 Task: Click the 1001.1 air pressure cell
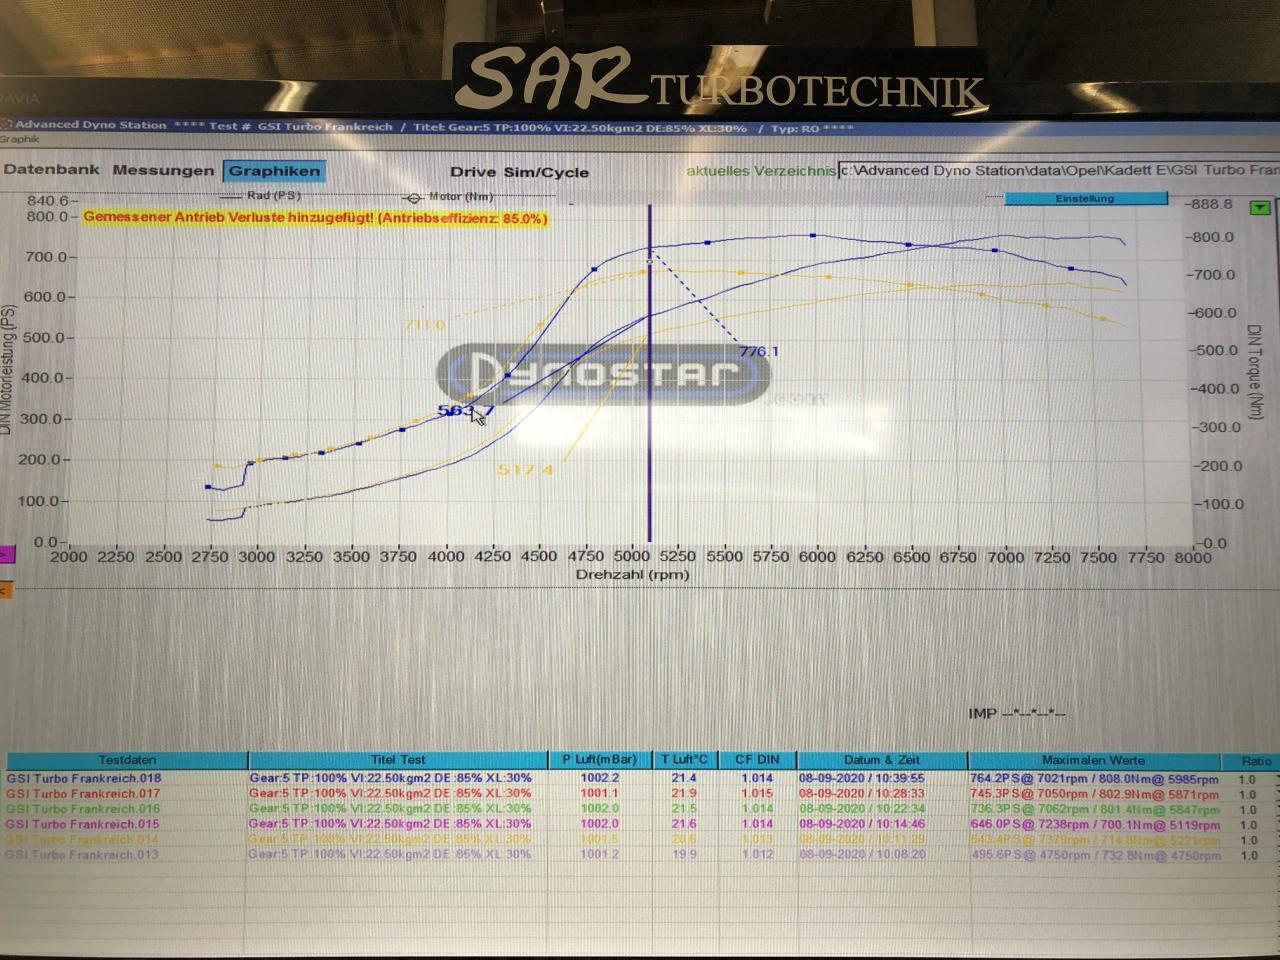coord(600,793)
